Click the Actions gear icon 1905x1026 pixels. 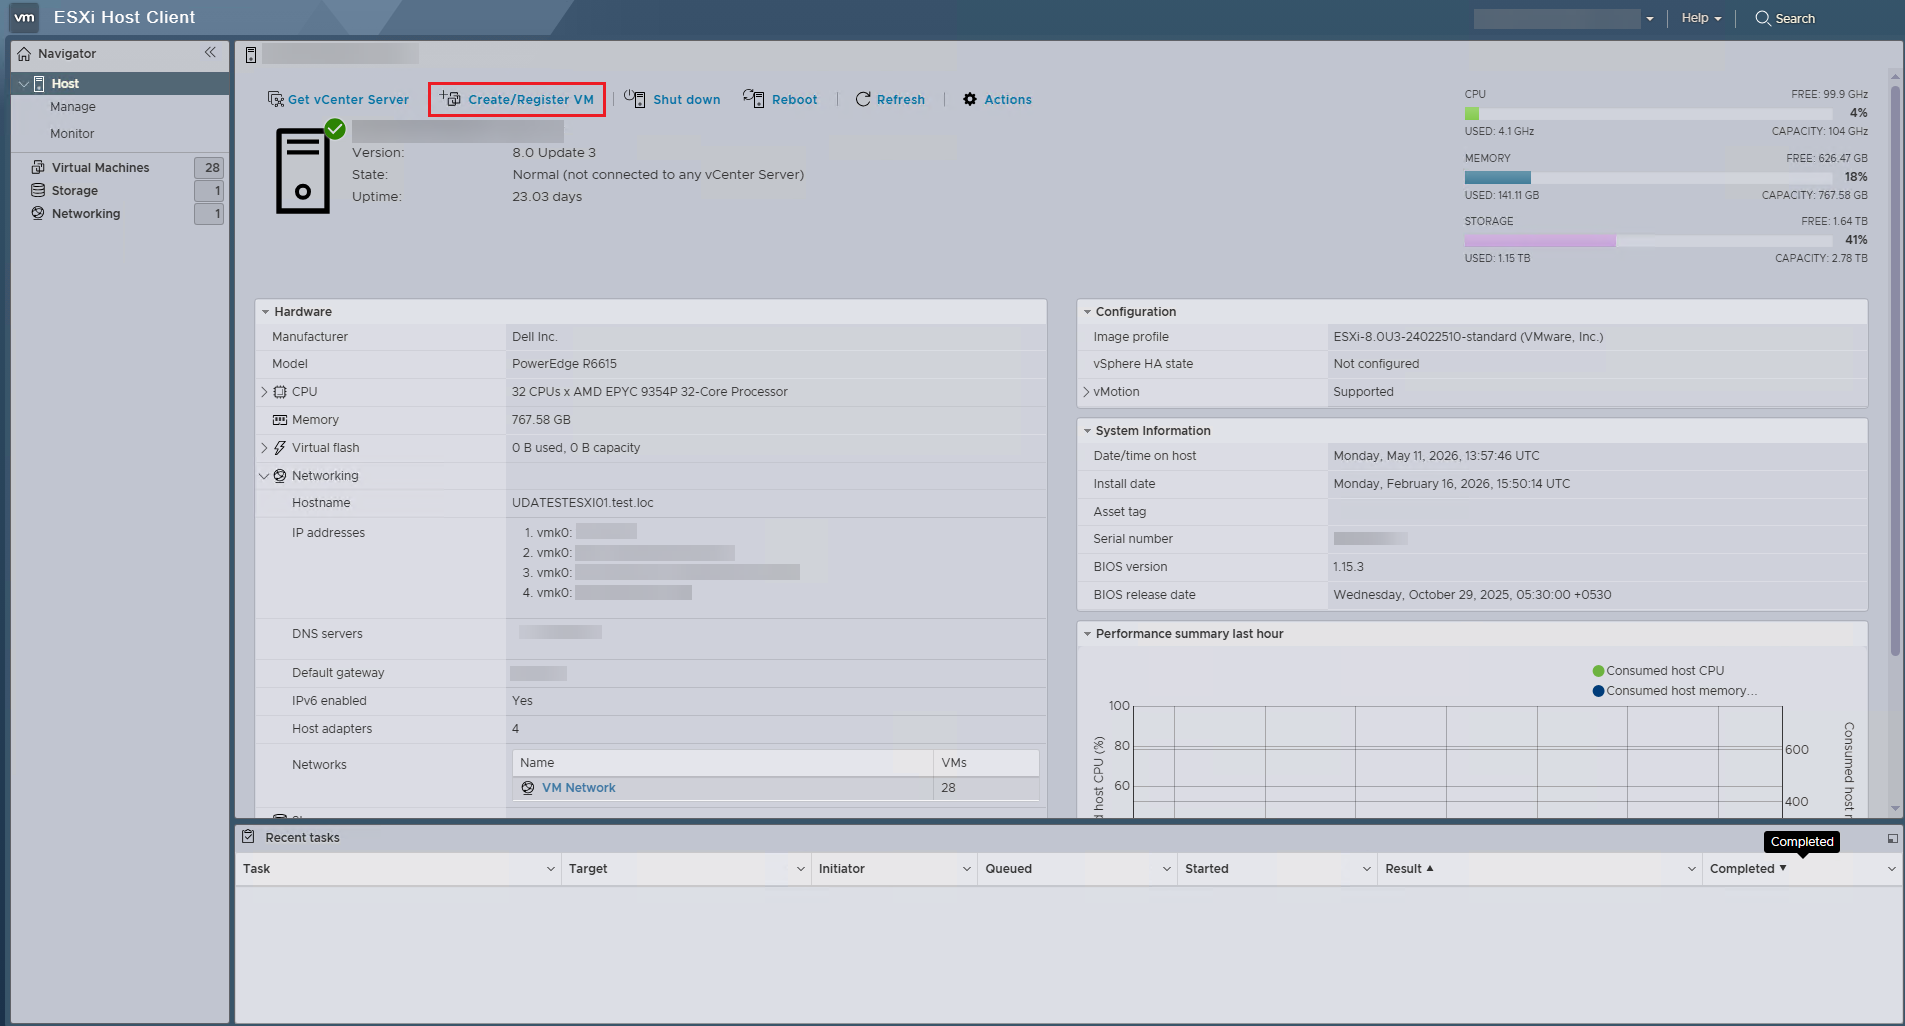[x=970, y=99]
